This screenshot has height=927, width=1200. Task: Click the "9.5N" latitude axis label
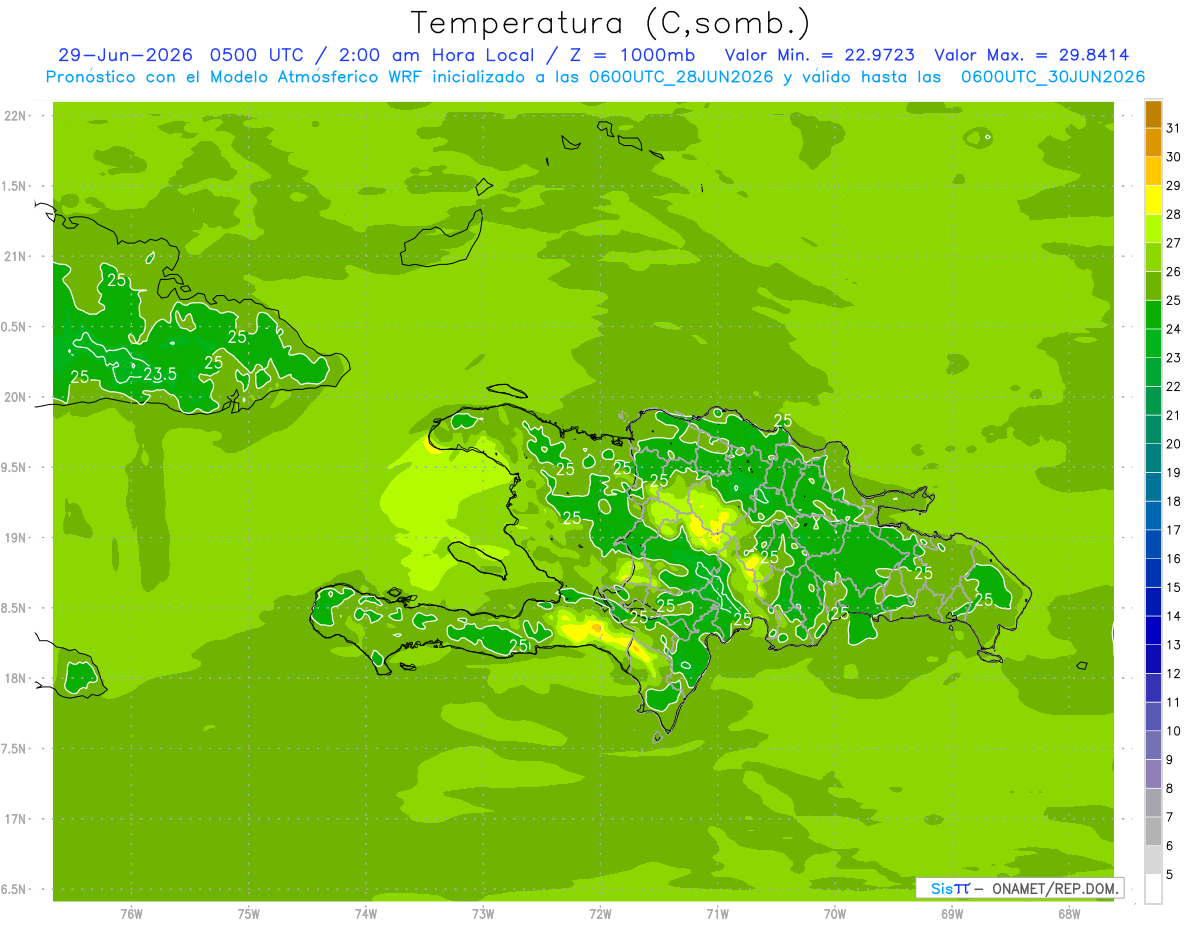tap(15, 467)
